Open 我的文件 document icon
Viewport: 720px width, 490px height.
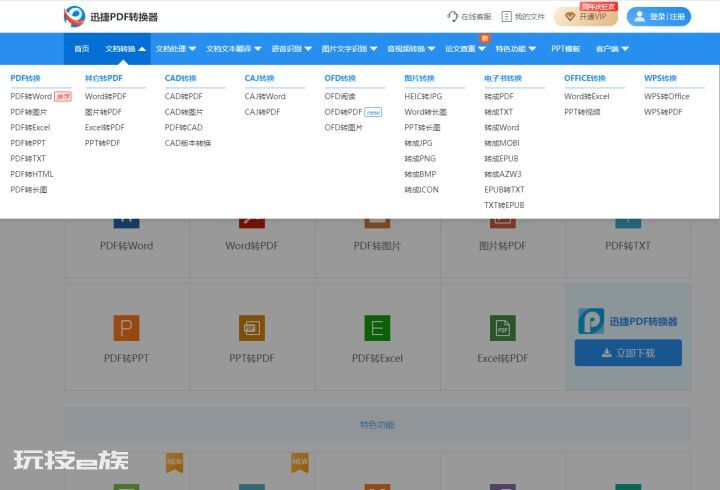(506, 17)
